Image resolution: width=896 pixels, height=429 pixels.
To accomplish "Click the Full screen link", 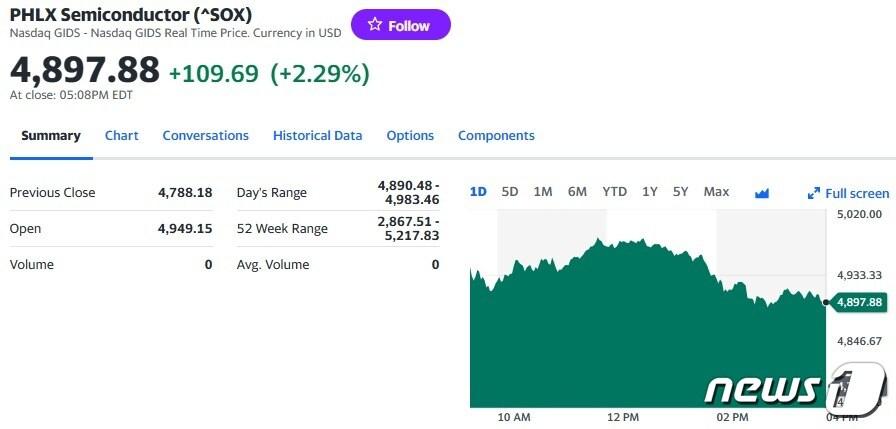I will [x=856, y=193].
